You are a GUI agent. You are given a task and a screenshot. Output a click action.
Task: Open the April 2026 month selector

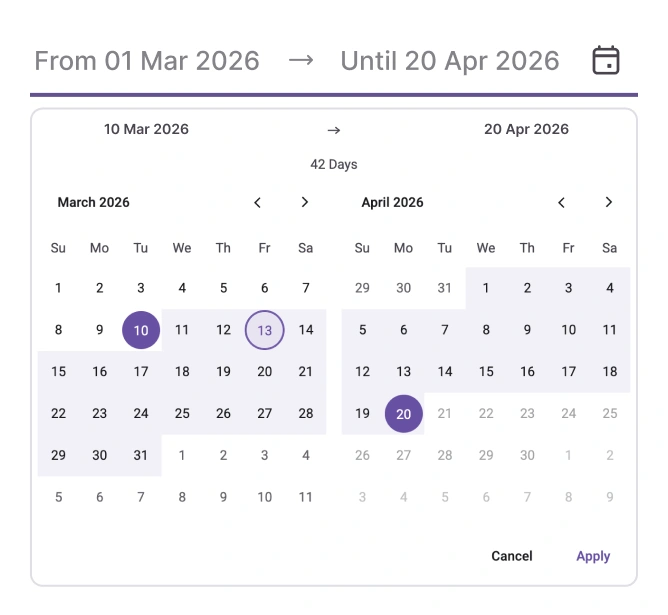click(x=392, y=202)
